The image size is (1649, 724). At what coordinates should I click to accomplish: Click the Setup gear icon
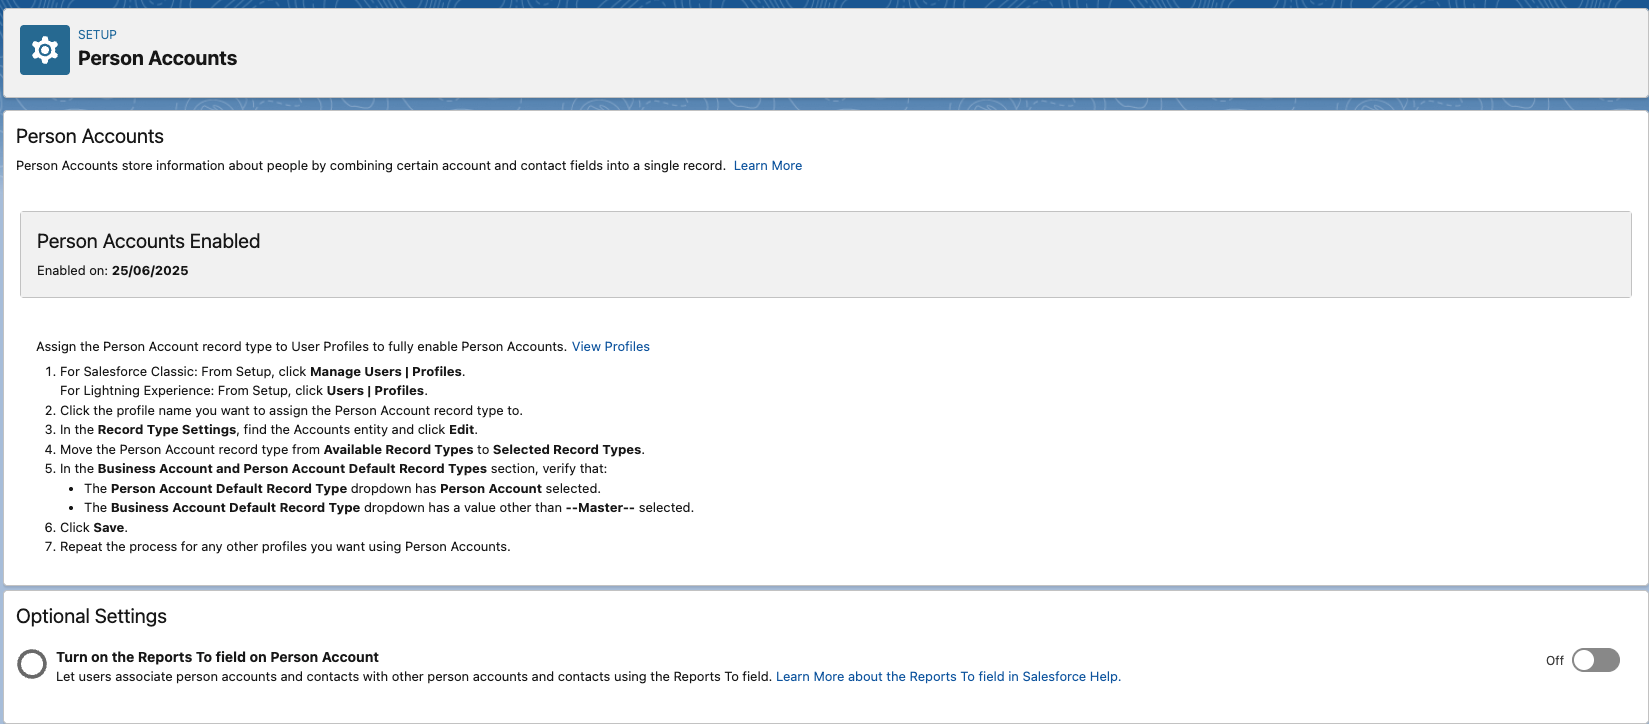point(45,50)
